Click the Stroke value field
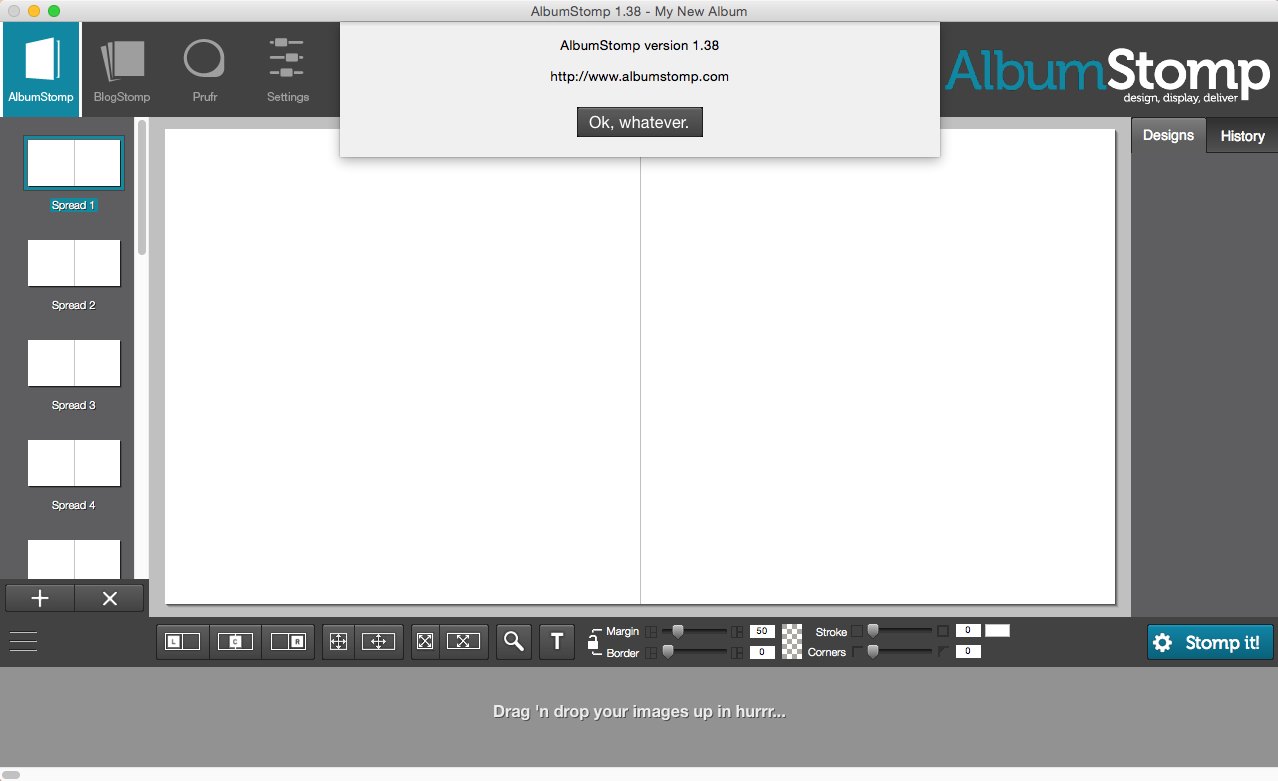This screenshot has height=781, width=1278. click(968, 631)
